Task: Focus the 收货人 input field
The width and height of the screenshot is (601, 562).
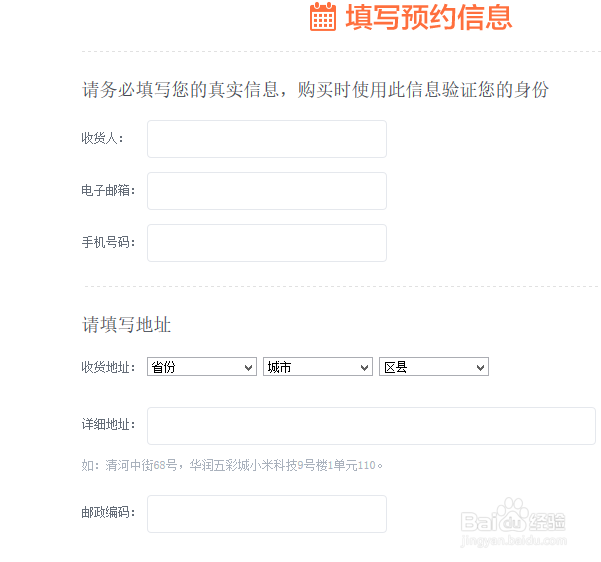Action: pyautogui.click(x=267, y=139)
